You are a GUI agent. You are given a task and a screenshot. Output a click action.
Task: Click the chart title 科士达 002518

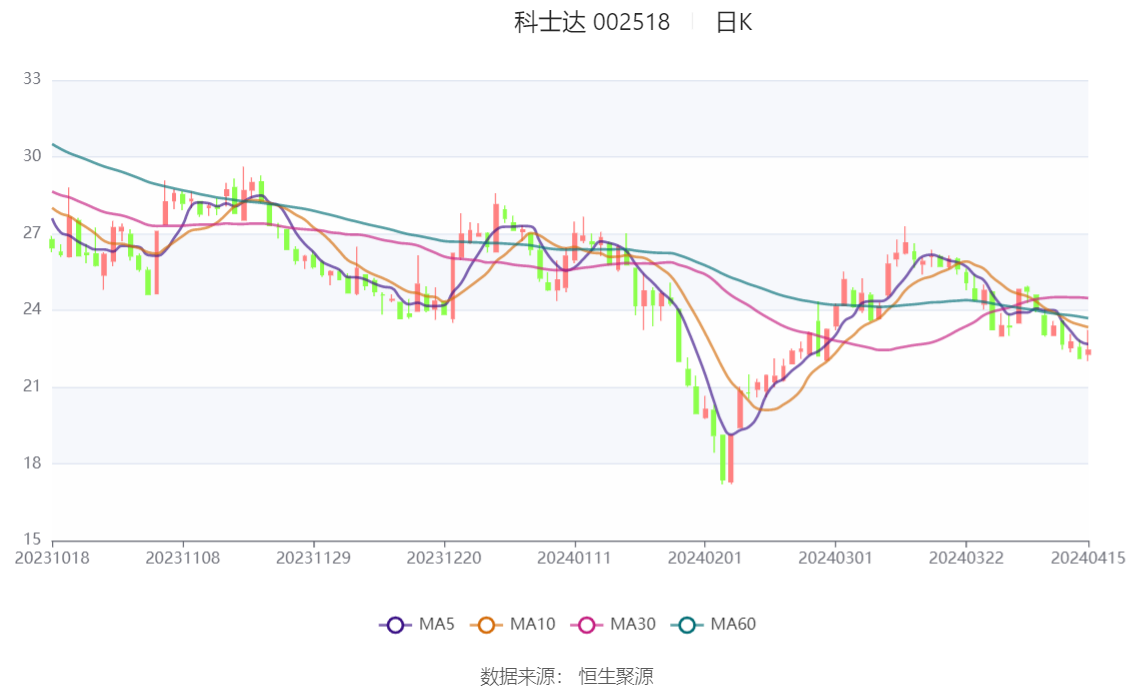coord(592,22)
